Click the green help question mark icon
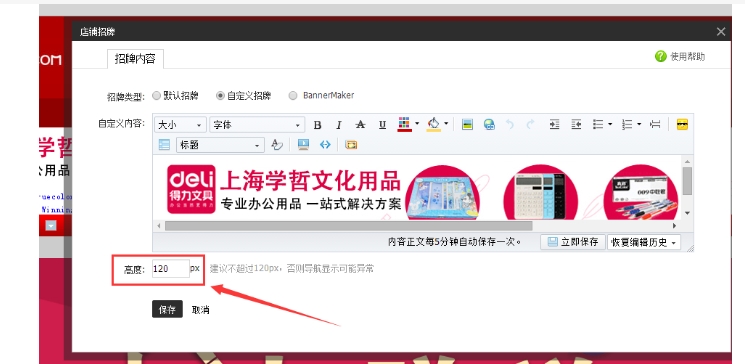Viewport: 745px width, 364px height. point(660,56)
